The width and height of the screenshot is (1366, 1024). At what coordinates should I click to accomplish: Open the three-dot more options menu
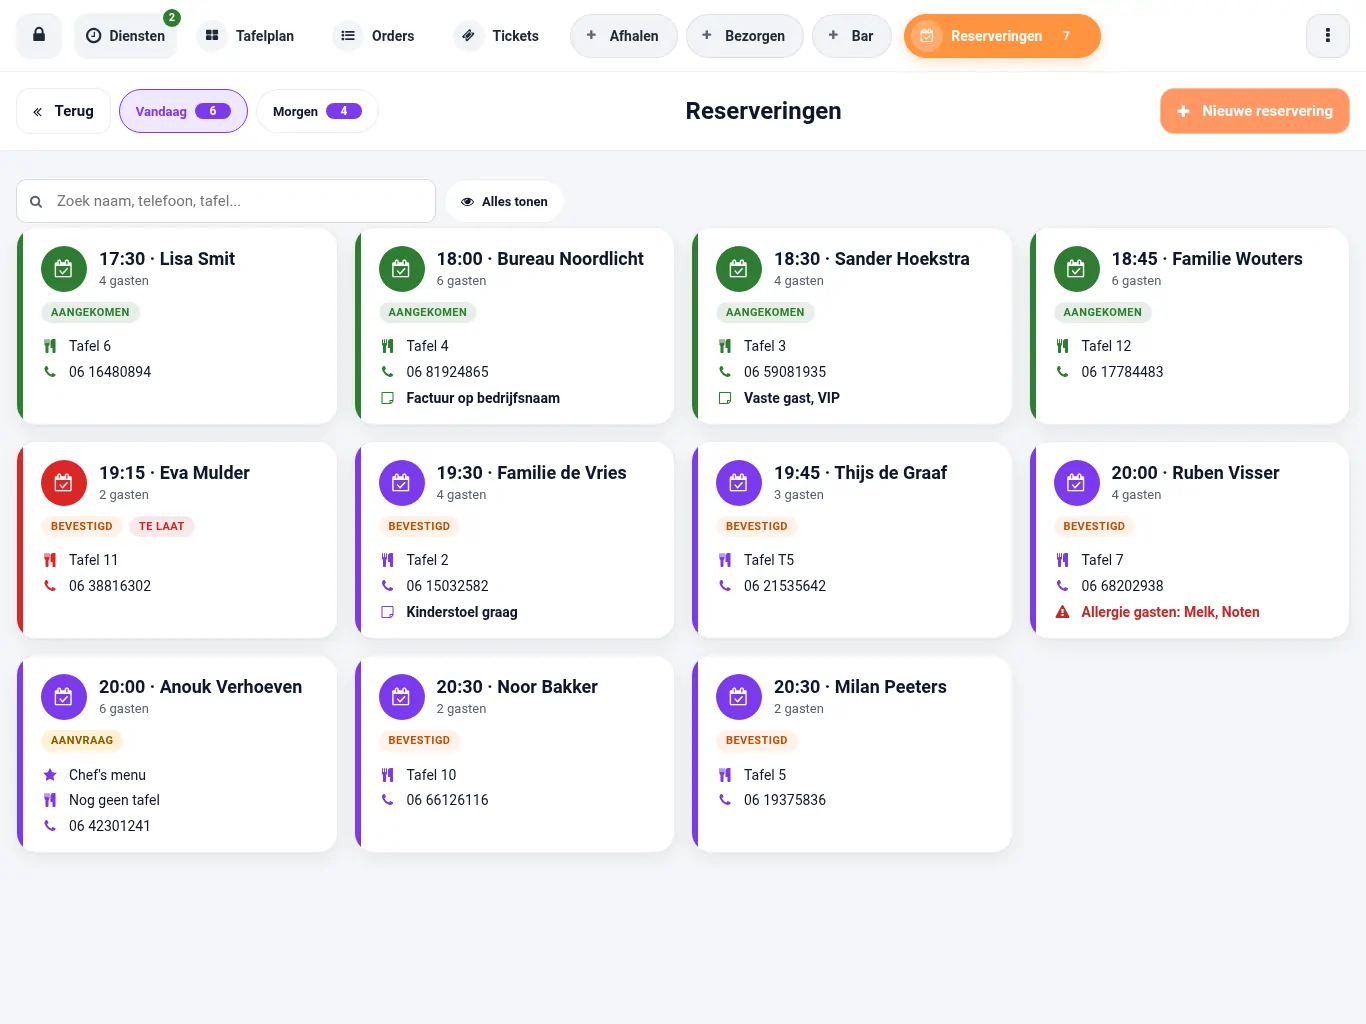(1327, 35)
